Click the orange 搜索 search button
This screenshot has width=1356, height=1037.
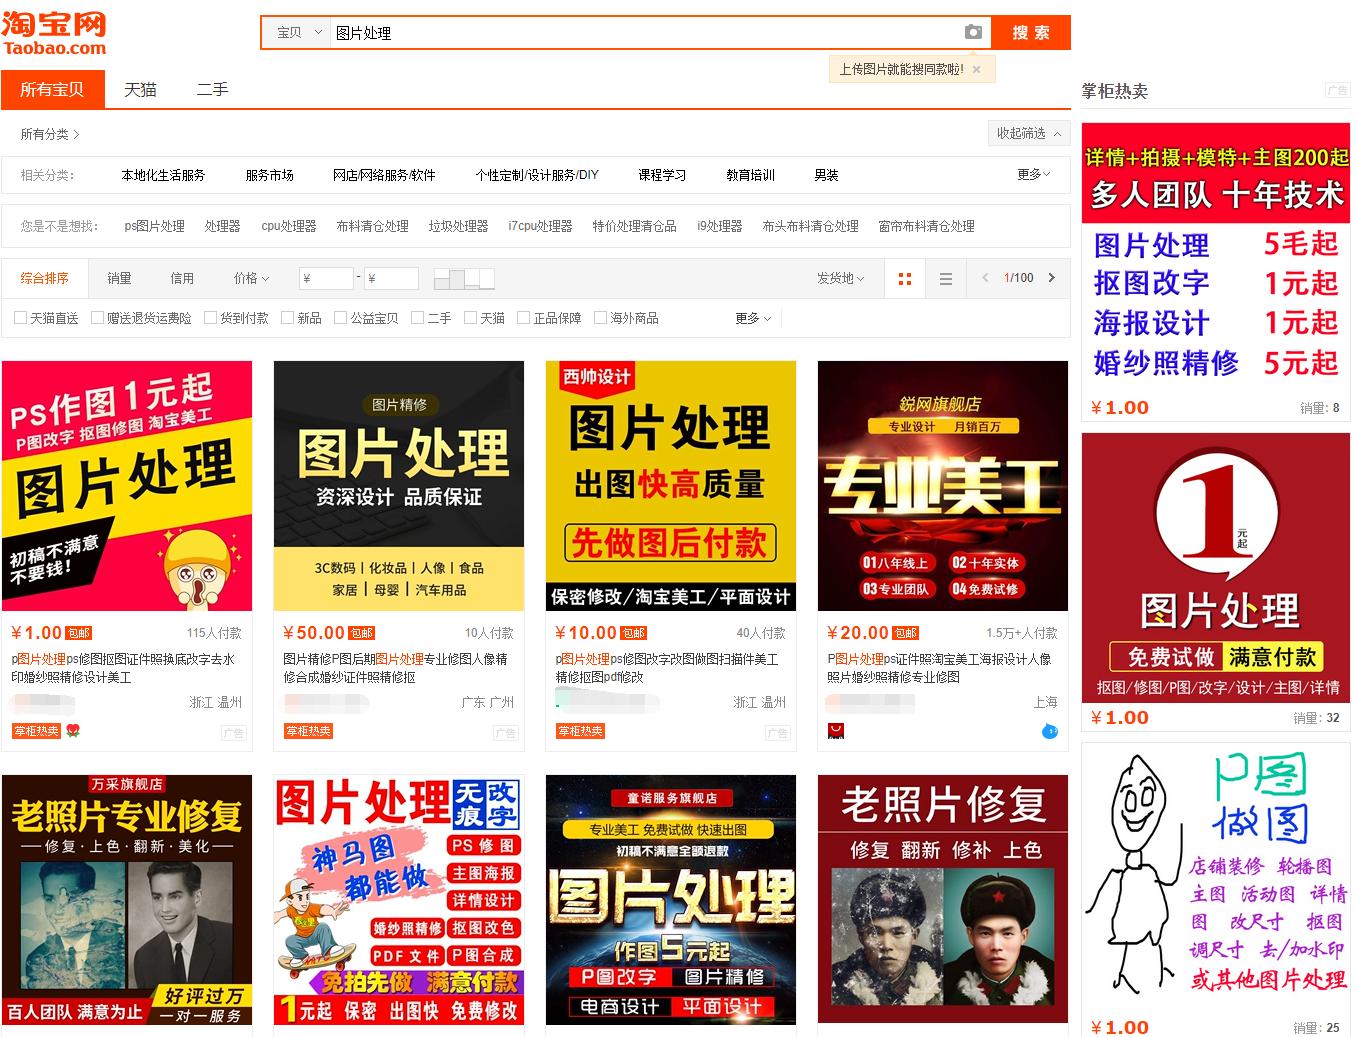click(1030, 32)
